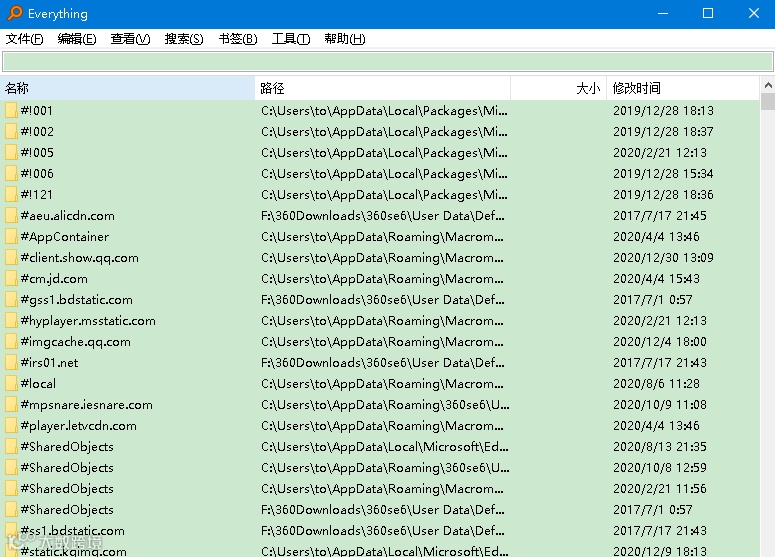The image size is (775, 557).
Task: Open the 书签(B) menu
Action: click(238, 39)
